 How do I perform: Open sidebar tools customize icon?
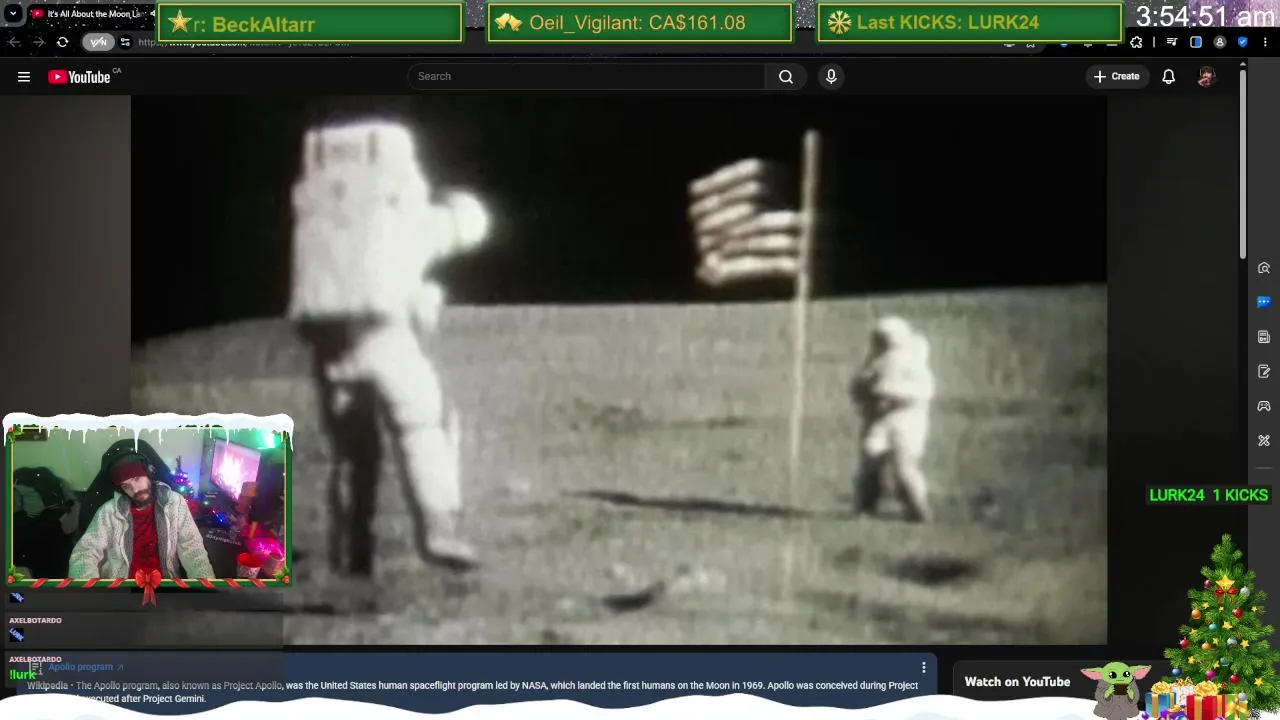[1264, 440]
